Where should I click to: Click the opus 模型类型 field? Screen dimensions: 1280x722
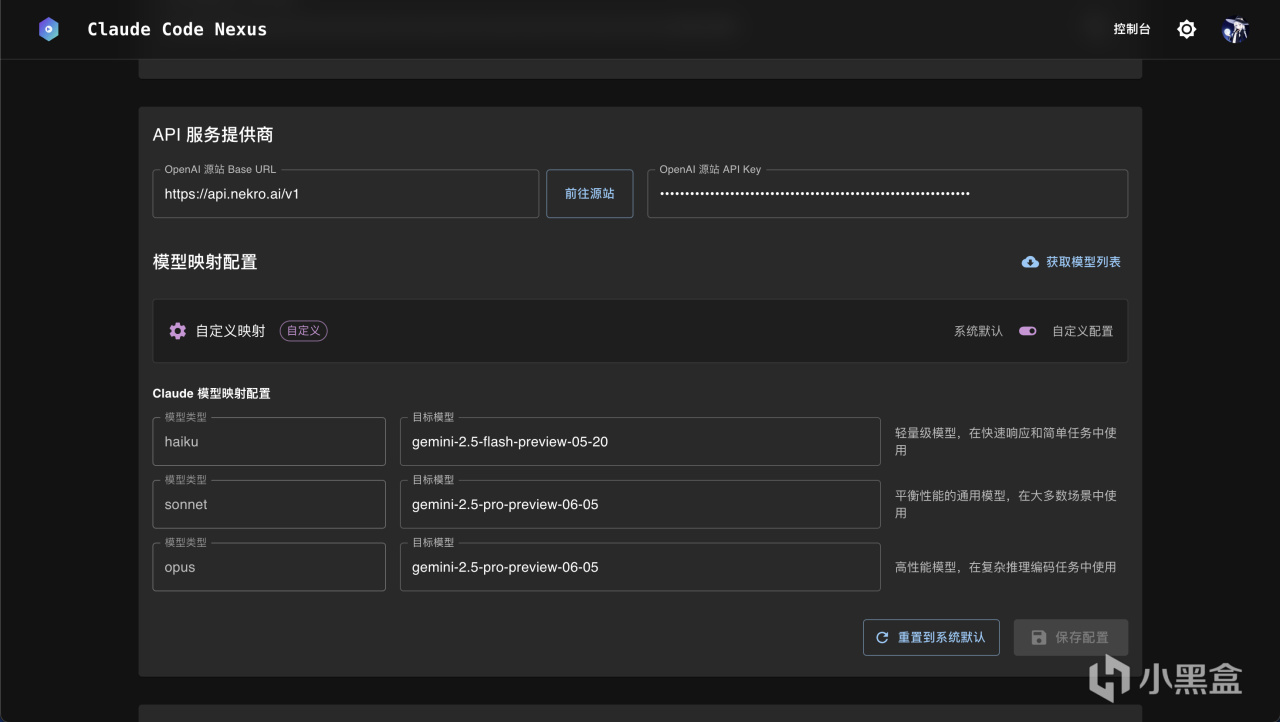[269, 567]
